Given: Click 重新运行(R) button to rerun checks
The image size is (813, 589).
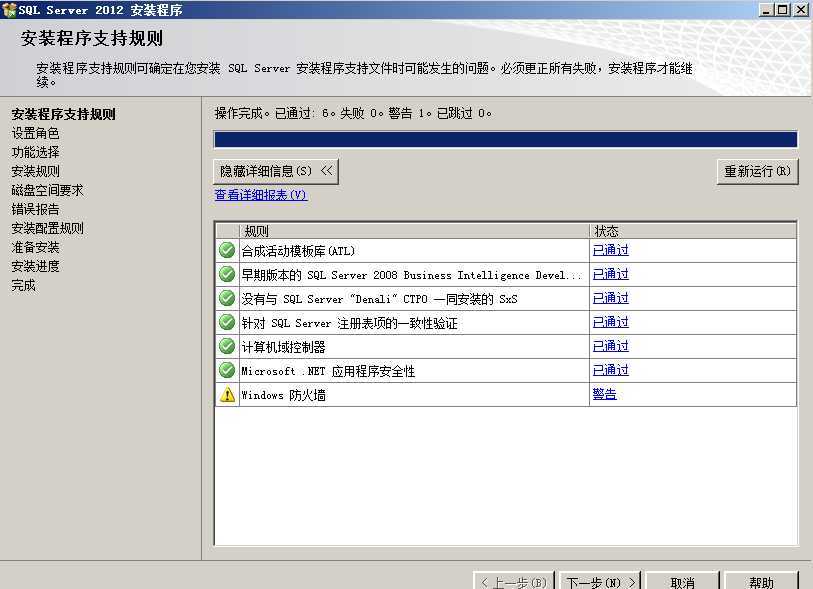Looking at the screenshot, I should tap(758, 171).
